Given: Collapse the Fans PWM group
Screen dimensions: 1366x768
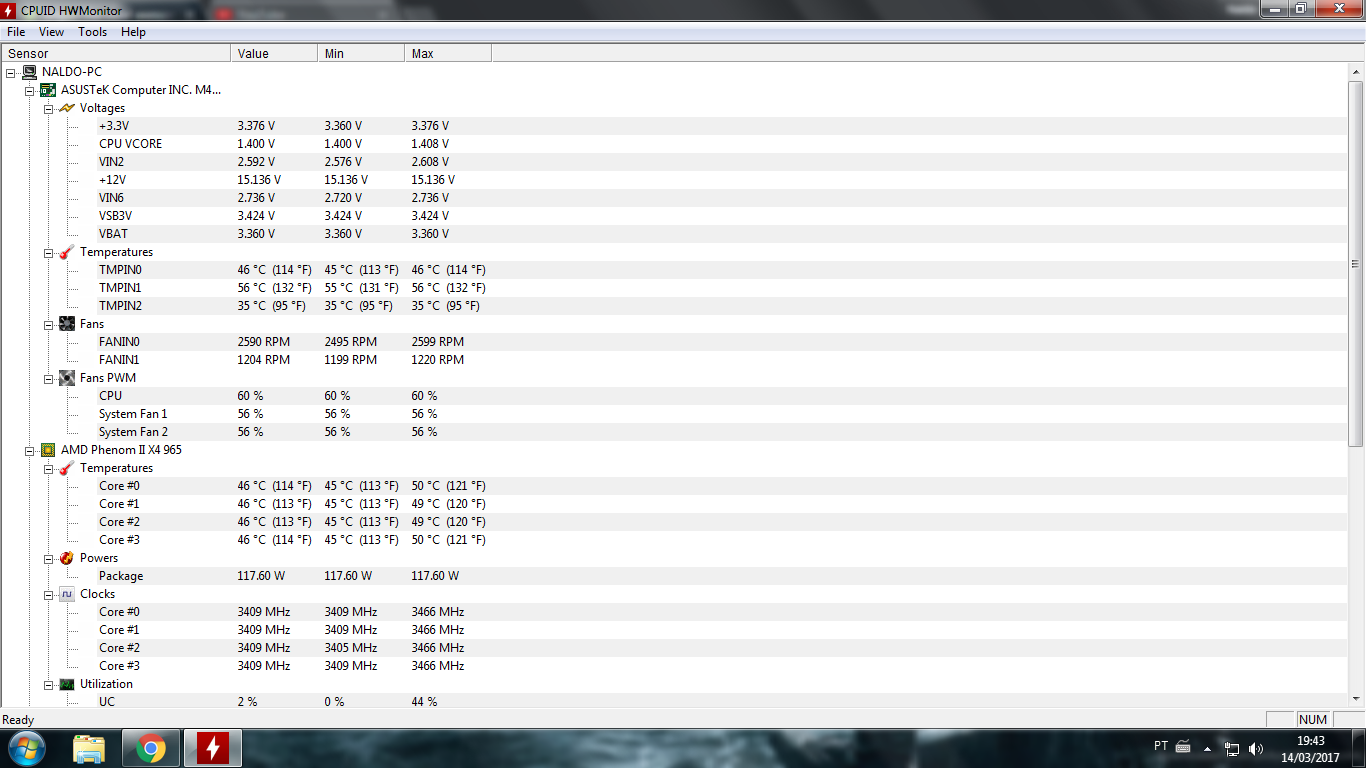Looking at the screenshot, I should tap(48, 378).
